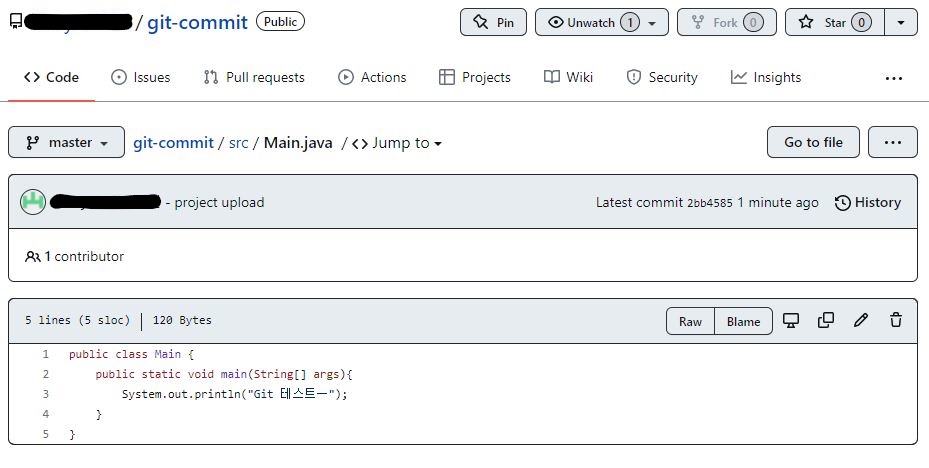Edit this file with the pencil icon
929x468 pixels.
[x=861, y=320]
